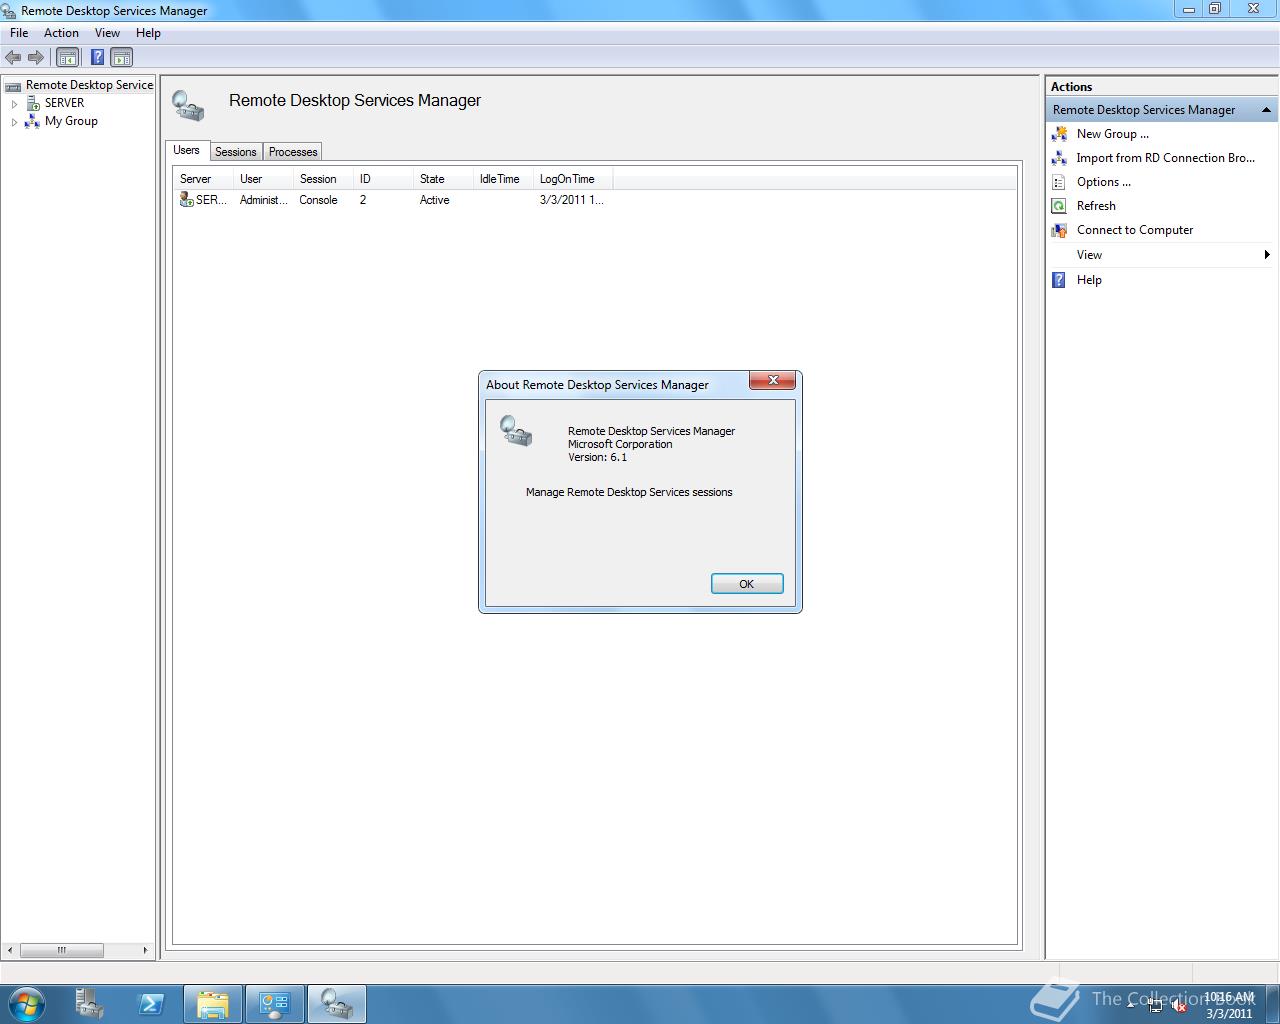Click the tree pane horizontal scrollbar thumb
This screenshot has height=1024, width=1280.
point(61,950)
